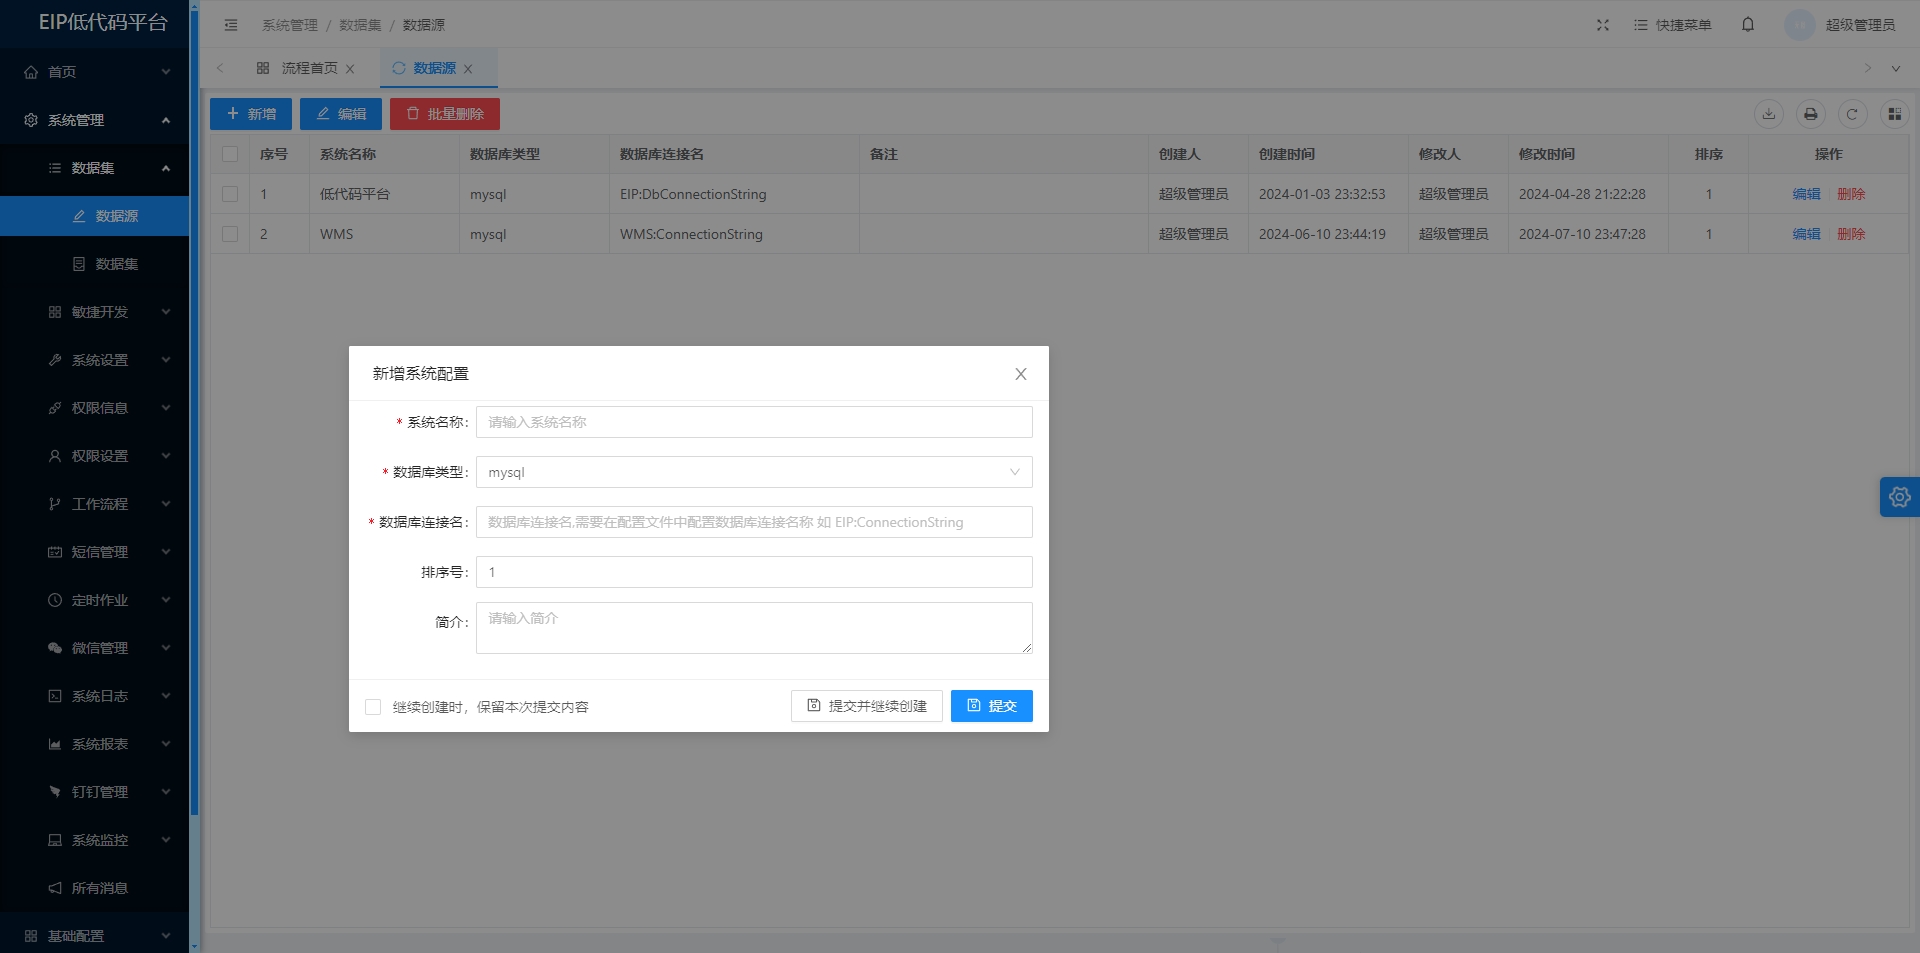Image resolution: width=1920 pixels, height=953 pixels.
Task: Close the 新增系统配置 dialog
Action: point(1021,374)
